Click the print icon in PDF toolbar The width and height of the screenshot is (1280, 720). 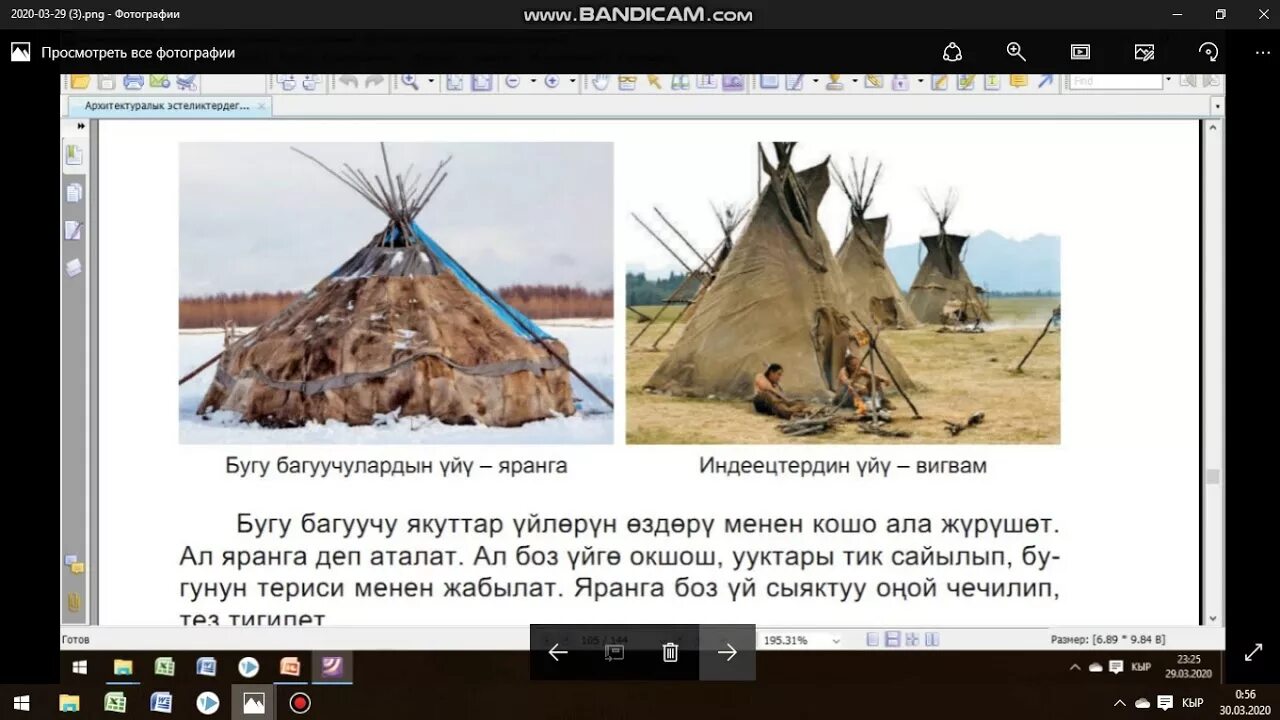(x=133, y=81)
